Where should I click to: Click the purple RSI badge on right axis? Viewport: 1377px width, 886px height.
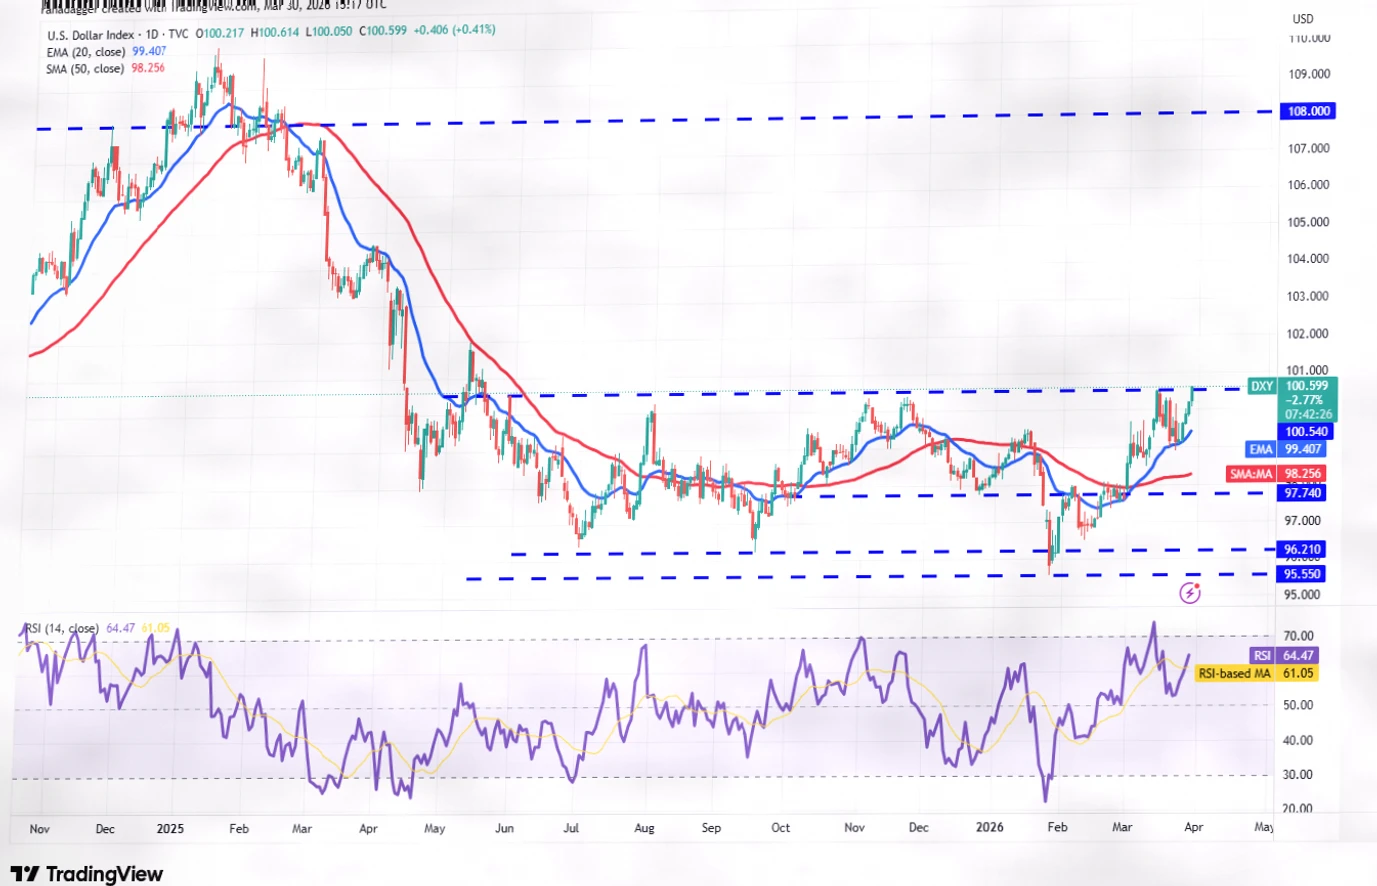point(1262,655)
